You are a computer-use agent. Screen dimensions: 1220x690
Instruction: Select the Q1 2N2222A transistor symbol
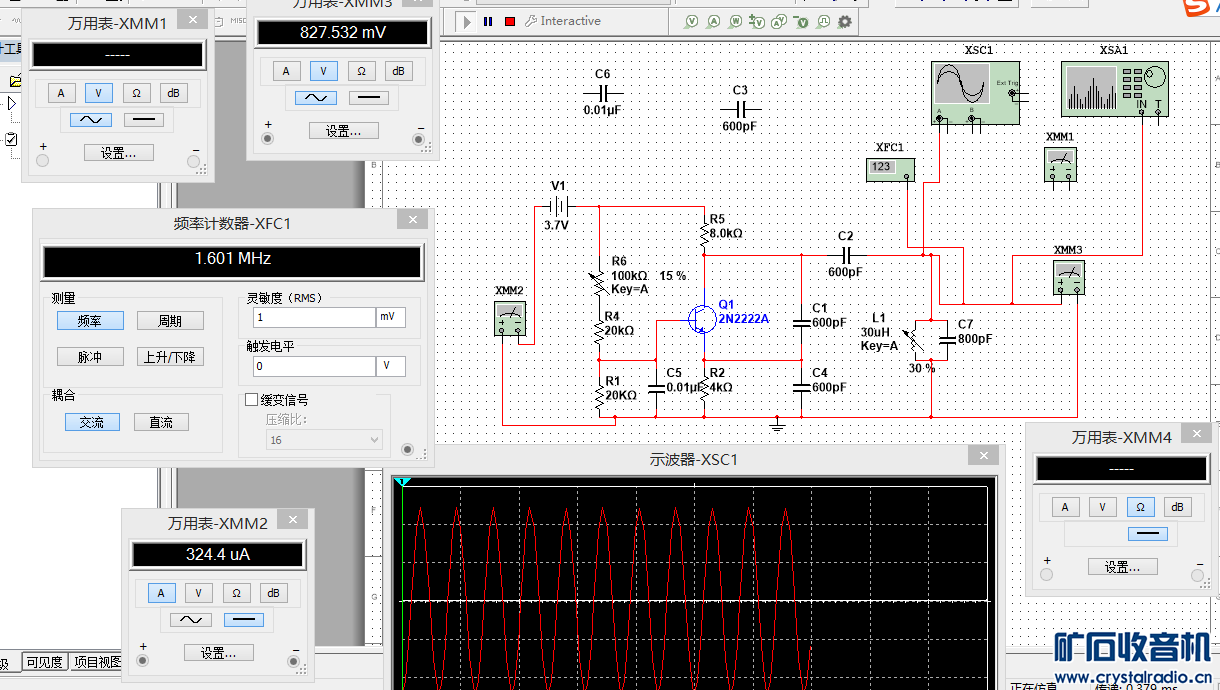click(x=701, y=319)
